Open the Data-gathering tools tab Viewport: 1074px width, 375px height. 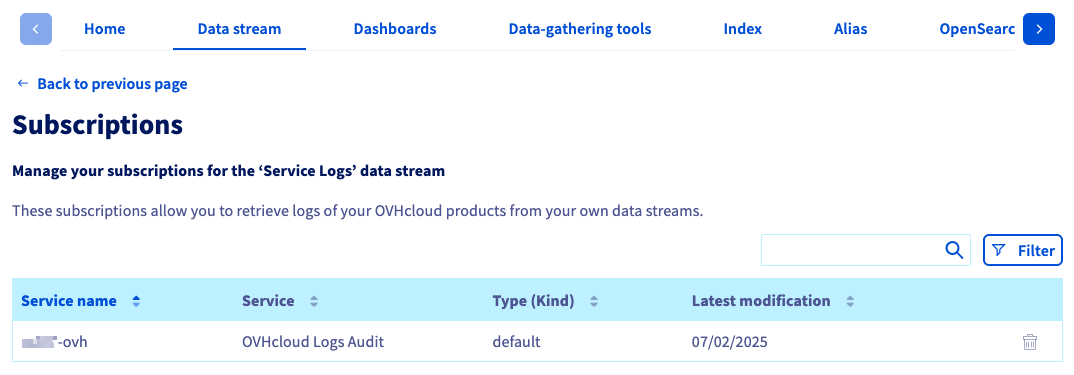pos(579,29)
